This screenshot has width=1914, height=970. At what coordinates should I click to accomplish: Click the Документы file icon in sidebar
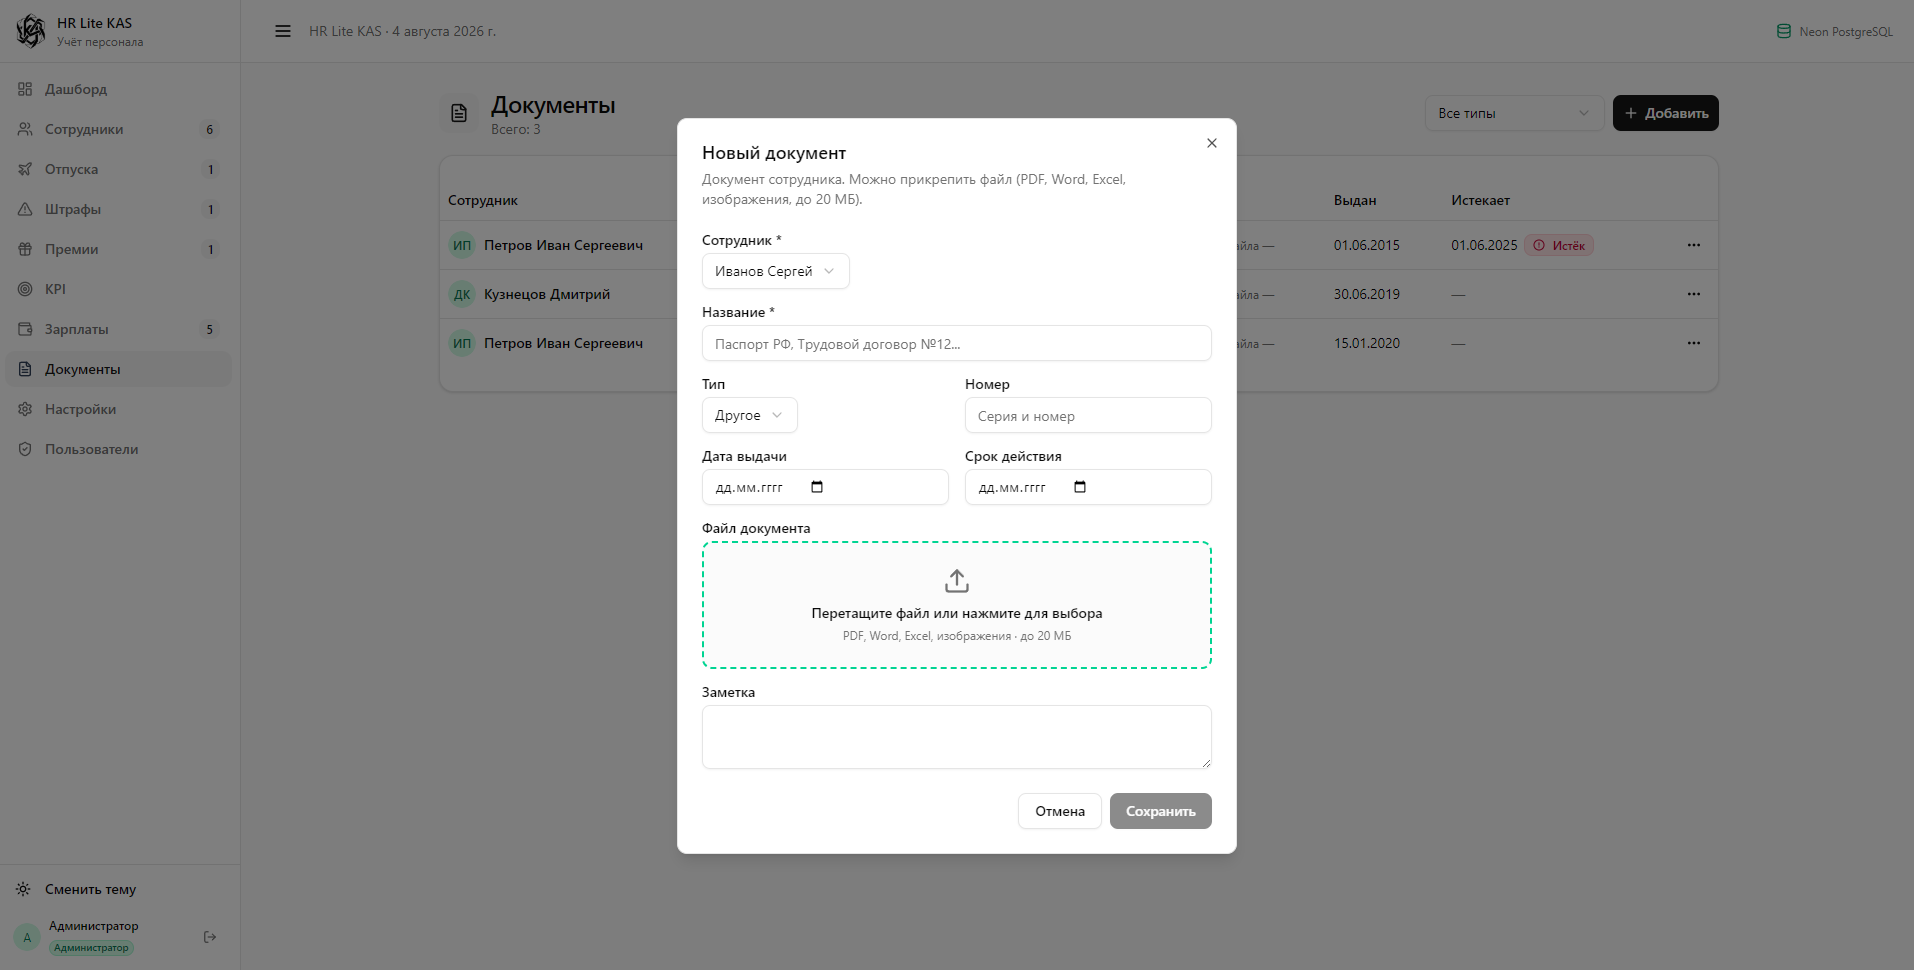(25, 369)
